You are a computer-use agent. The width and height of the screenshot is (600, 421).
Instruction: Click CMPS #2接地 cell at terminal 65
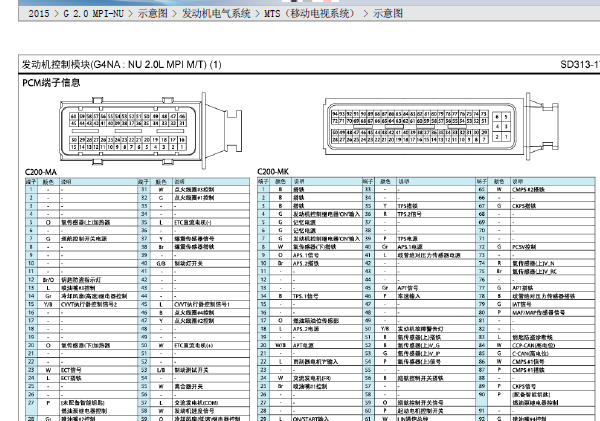(529, 189)
